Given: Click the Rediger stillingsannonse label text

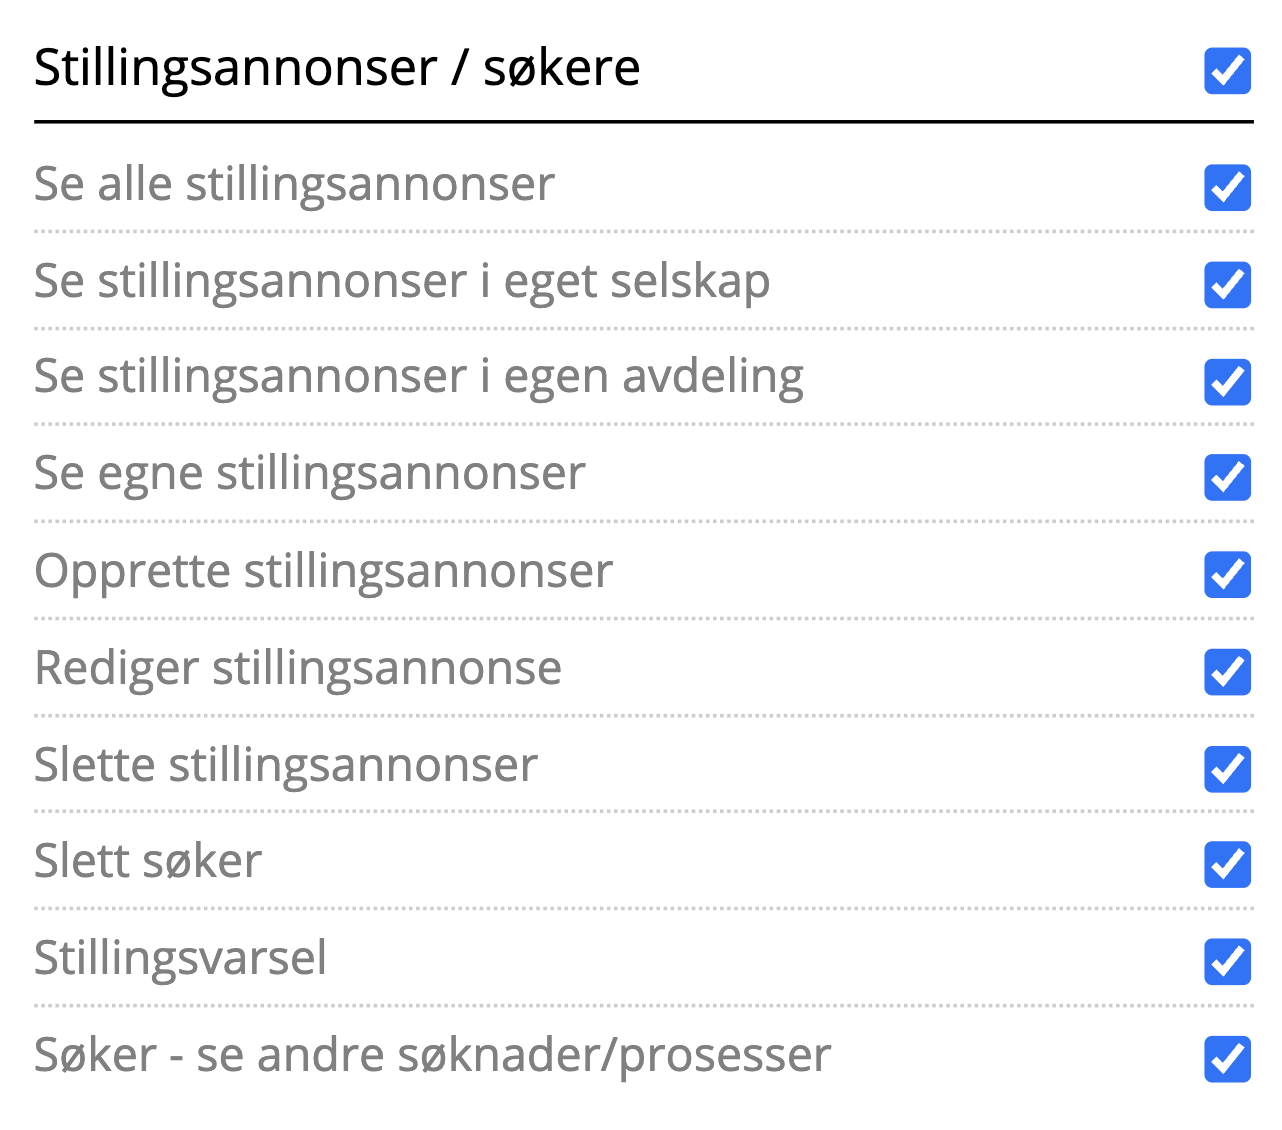Looking at the screenshot, I should [x=298, y=669].
